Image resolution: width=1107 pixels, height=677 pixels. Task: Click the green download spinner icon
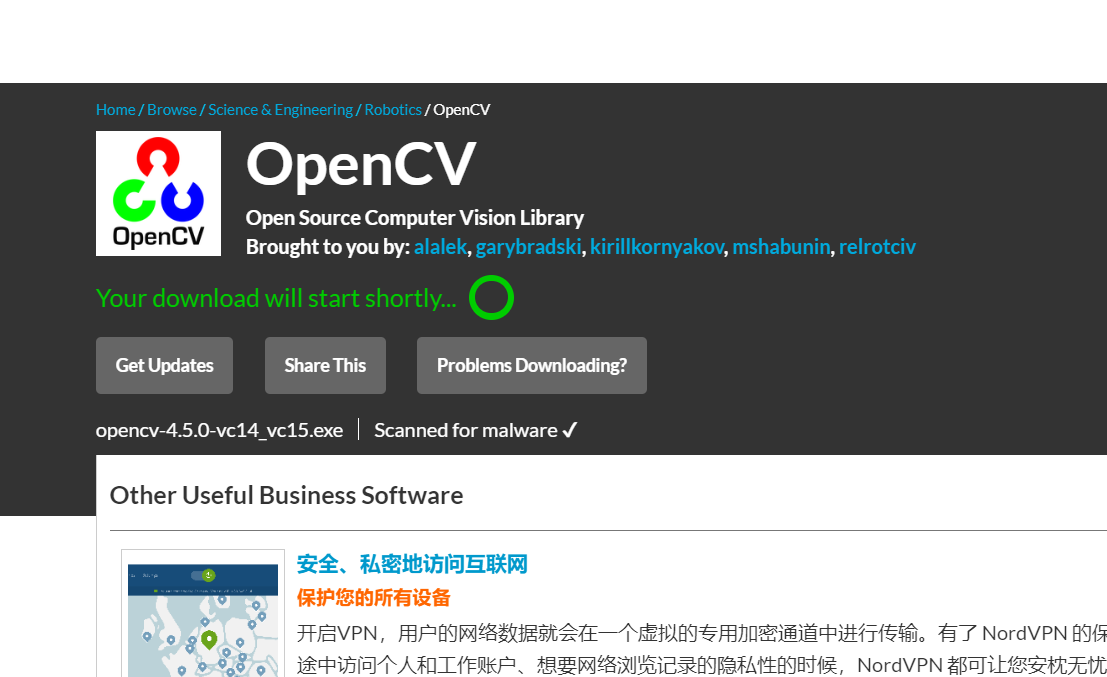491,297
